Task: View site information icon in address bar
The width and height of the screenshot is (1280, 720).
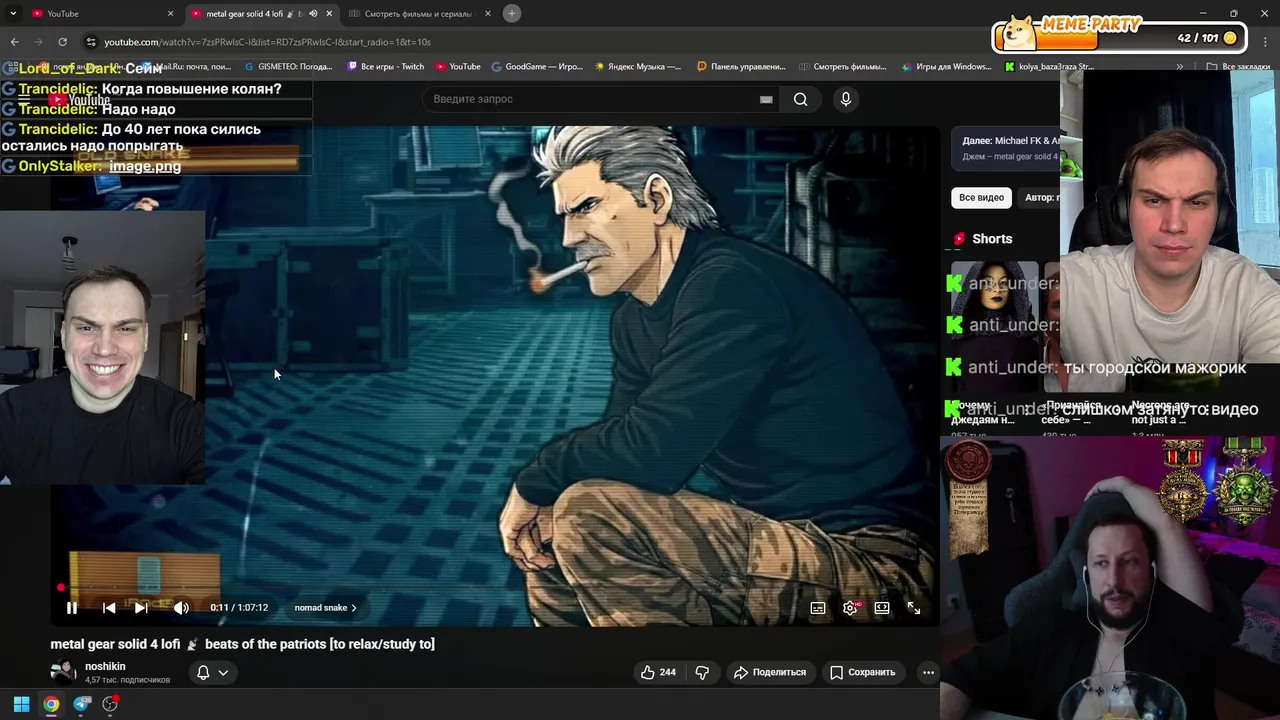Action: pos(91,42)
